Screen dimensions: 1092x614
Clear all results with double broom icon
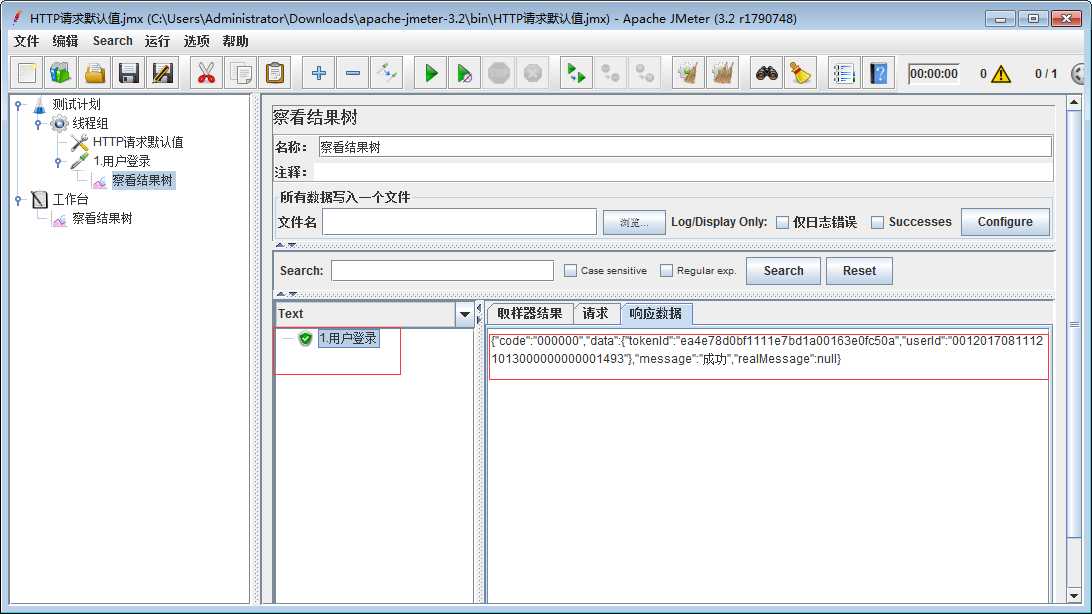point(723,73)
